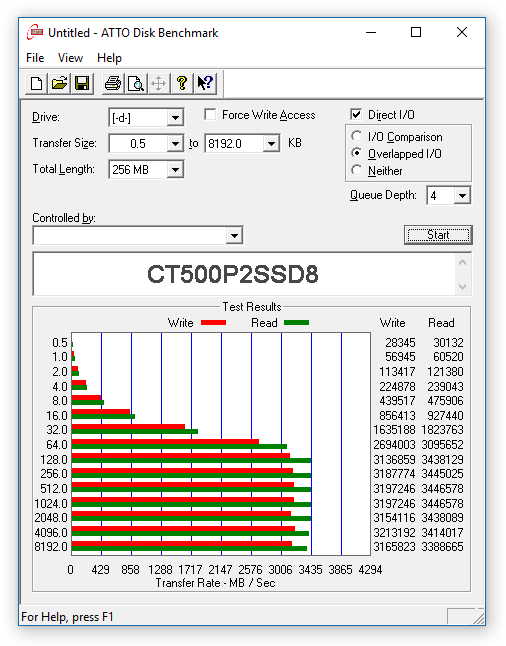506x646 pixels.
Task: Click the Save floppy disk icon
Action: click(82, 84)
